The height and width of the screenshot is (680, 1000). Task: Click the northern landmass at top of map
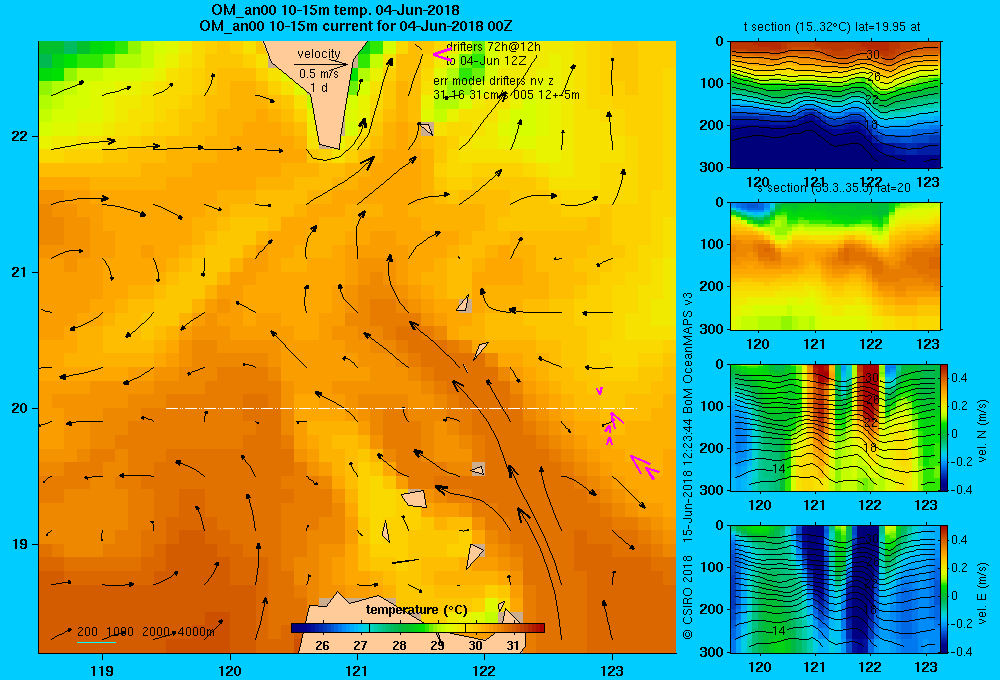coord(317,96)
